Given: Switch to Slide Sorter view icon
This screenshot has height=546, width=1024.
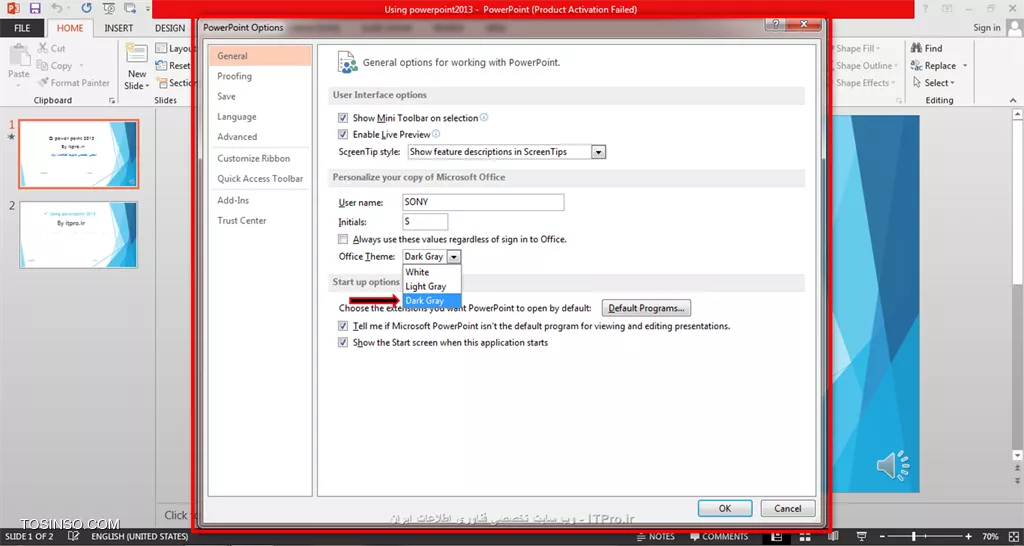Looking at the screenshot, I should (x=805, y=536).
